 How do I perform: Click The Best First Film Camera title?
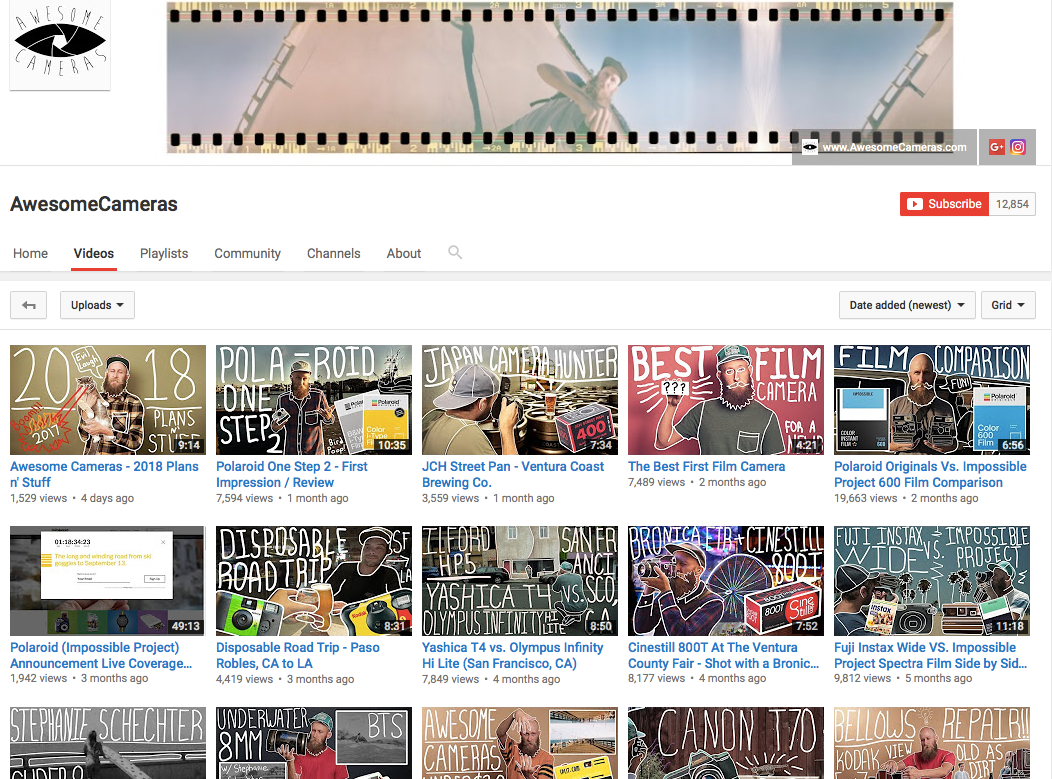click(x=706, y=466)
